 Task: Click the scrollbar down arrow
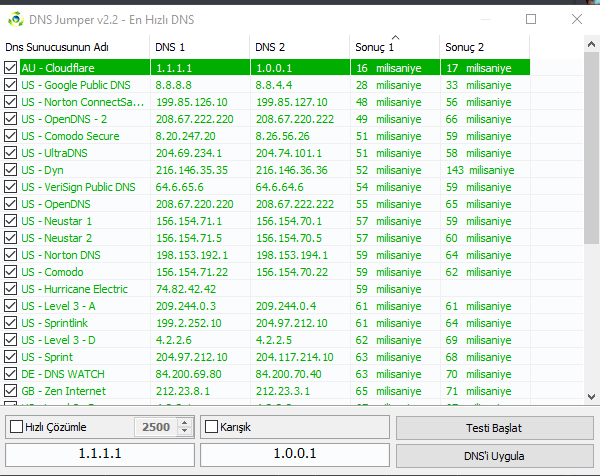[x=591, y=397]
